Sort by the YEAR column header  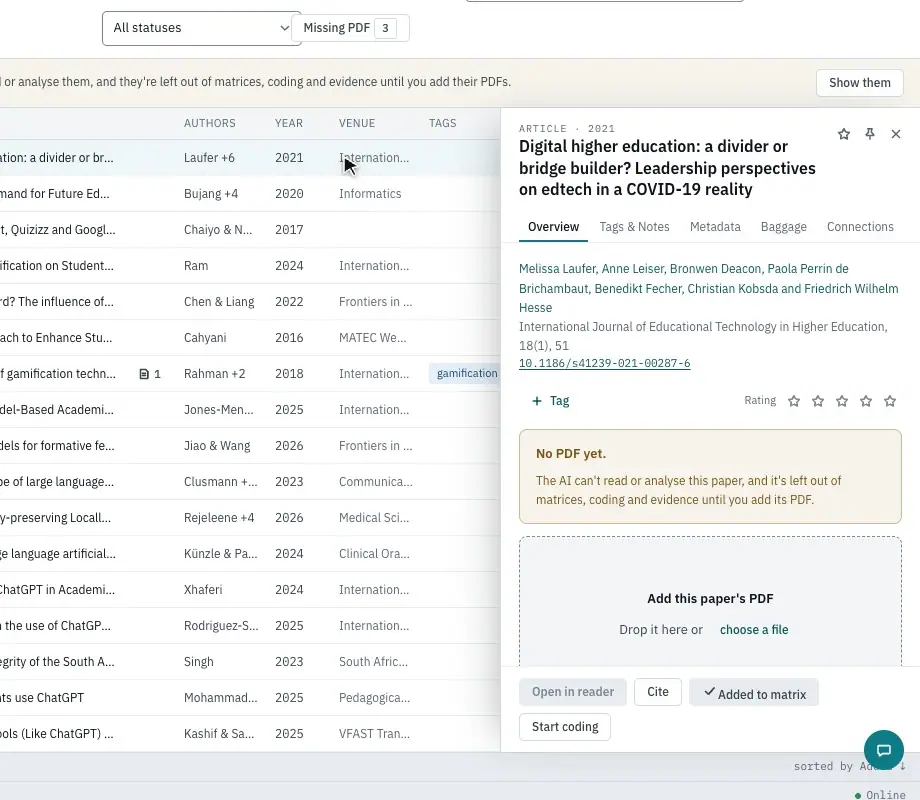pos(289,123)
